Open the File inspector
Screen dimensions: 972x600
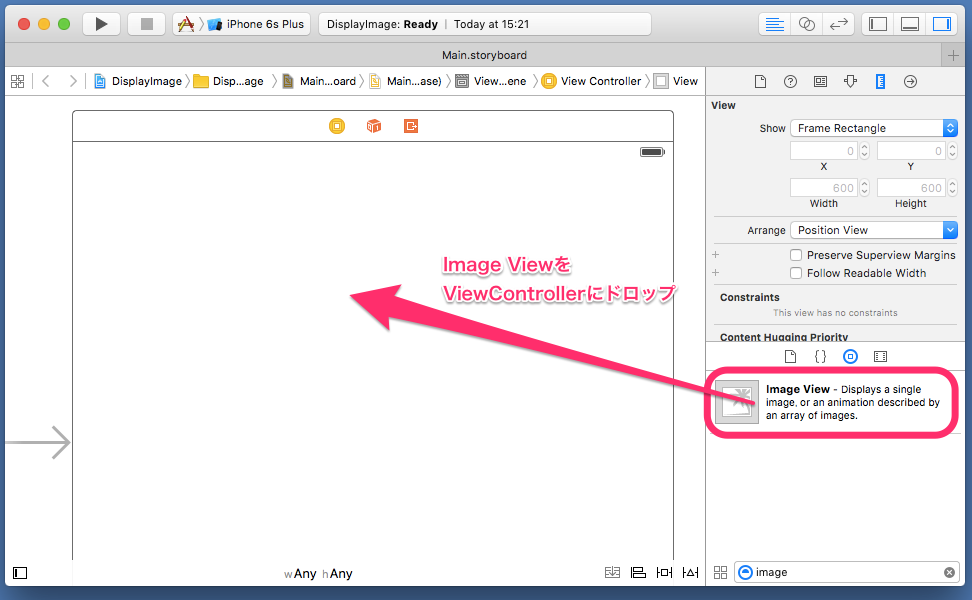[760, 81]
